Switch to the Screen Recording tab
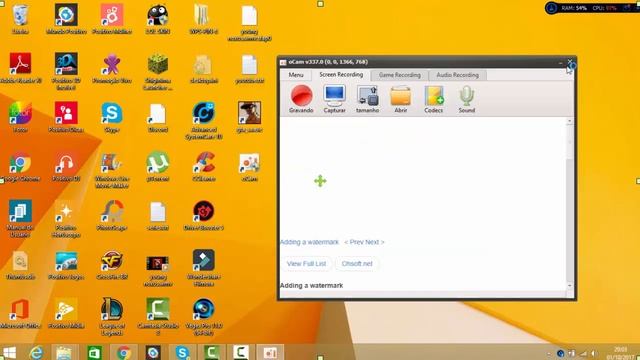Viewport: 640px width, 360px height. click(x=341, y=75)
